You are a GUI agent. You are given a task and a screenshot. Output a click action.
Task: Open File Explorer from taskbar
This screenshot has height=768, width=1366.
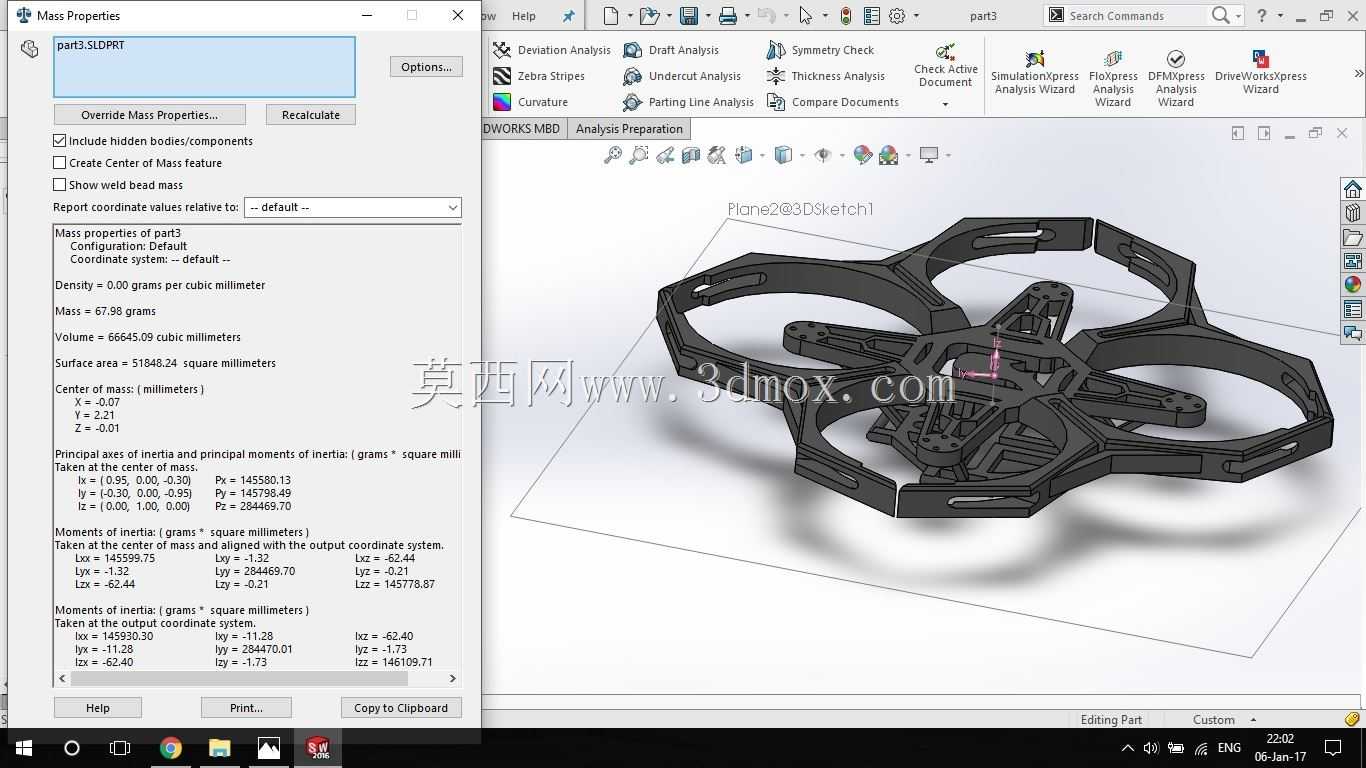[220, 748]
